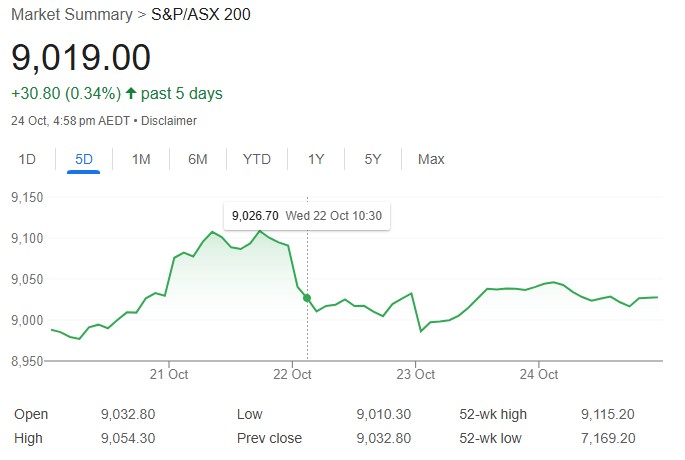Click the Market Summary breadcrumb link
Screen dimensions: 685x460
tap(71, 14)
